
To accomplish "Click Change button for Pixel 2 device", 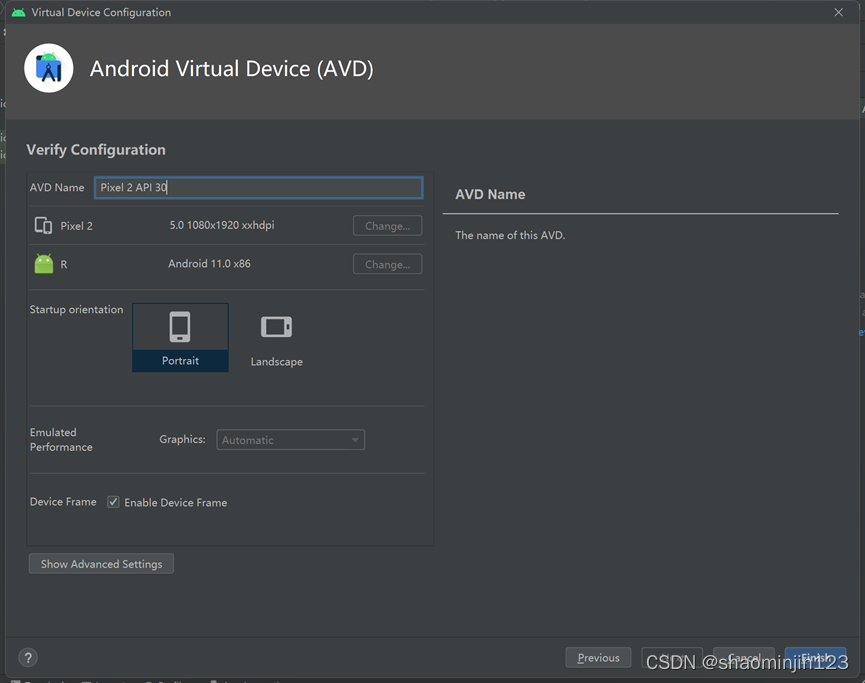I will [x=387, y=226].
